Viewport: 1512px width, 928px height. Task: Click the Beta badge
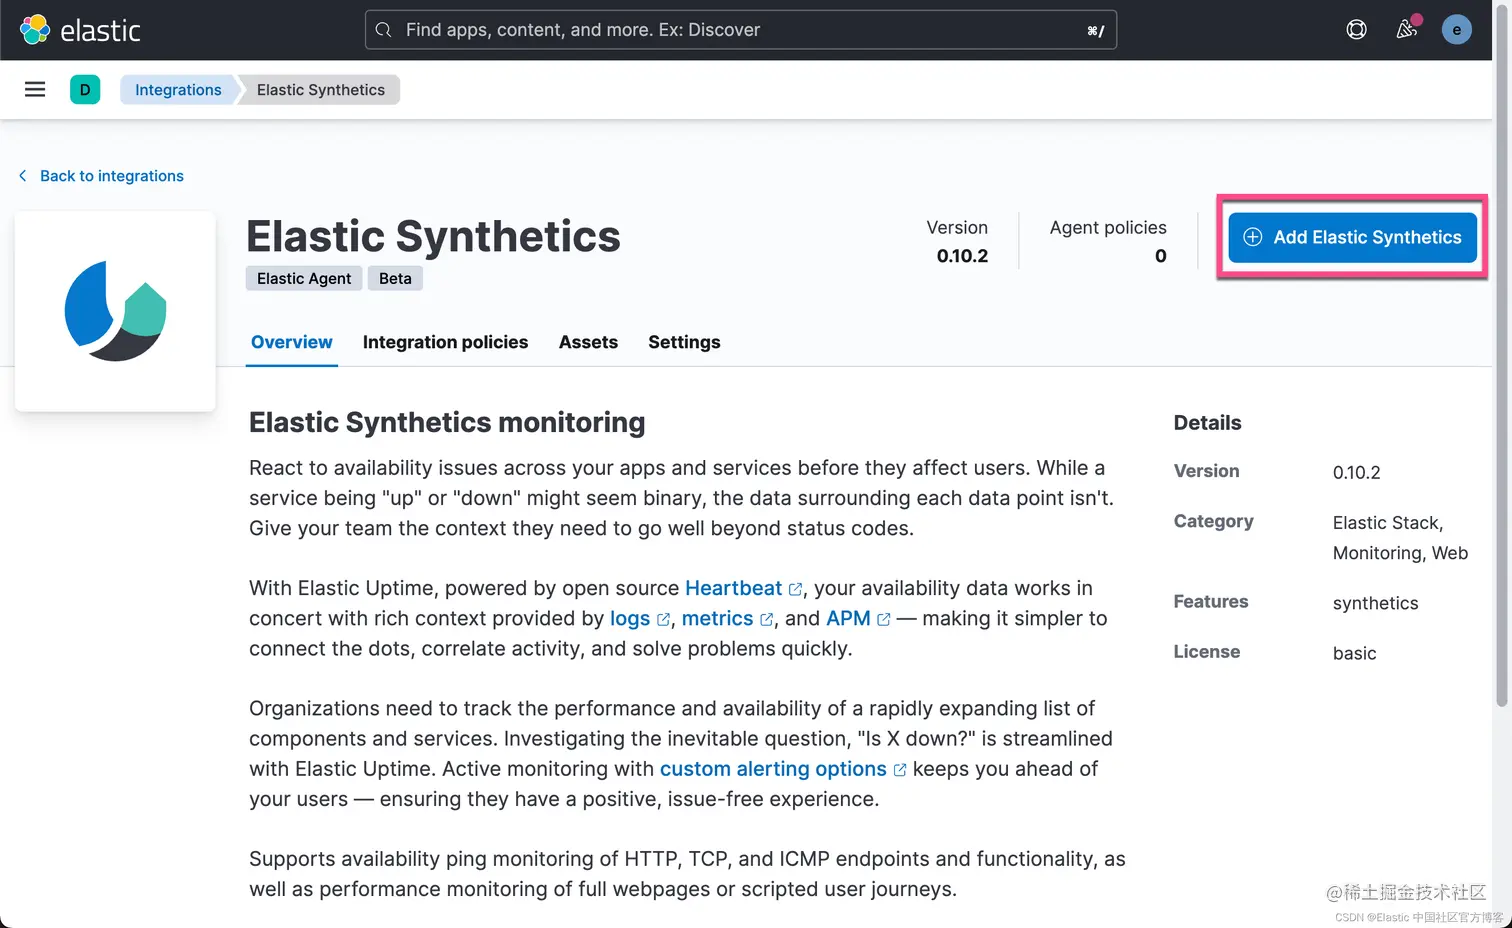[395, 278]
